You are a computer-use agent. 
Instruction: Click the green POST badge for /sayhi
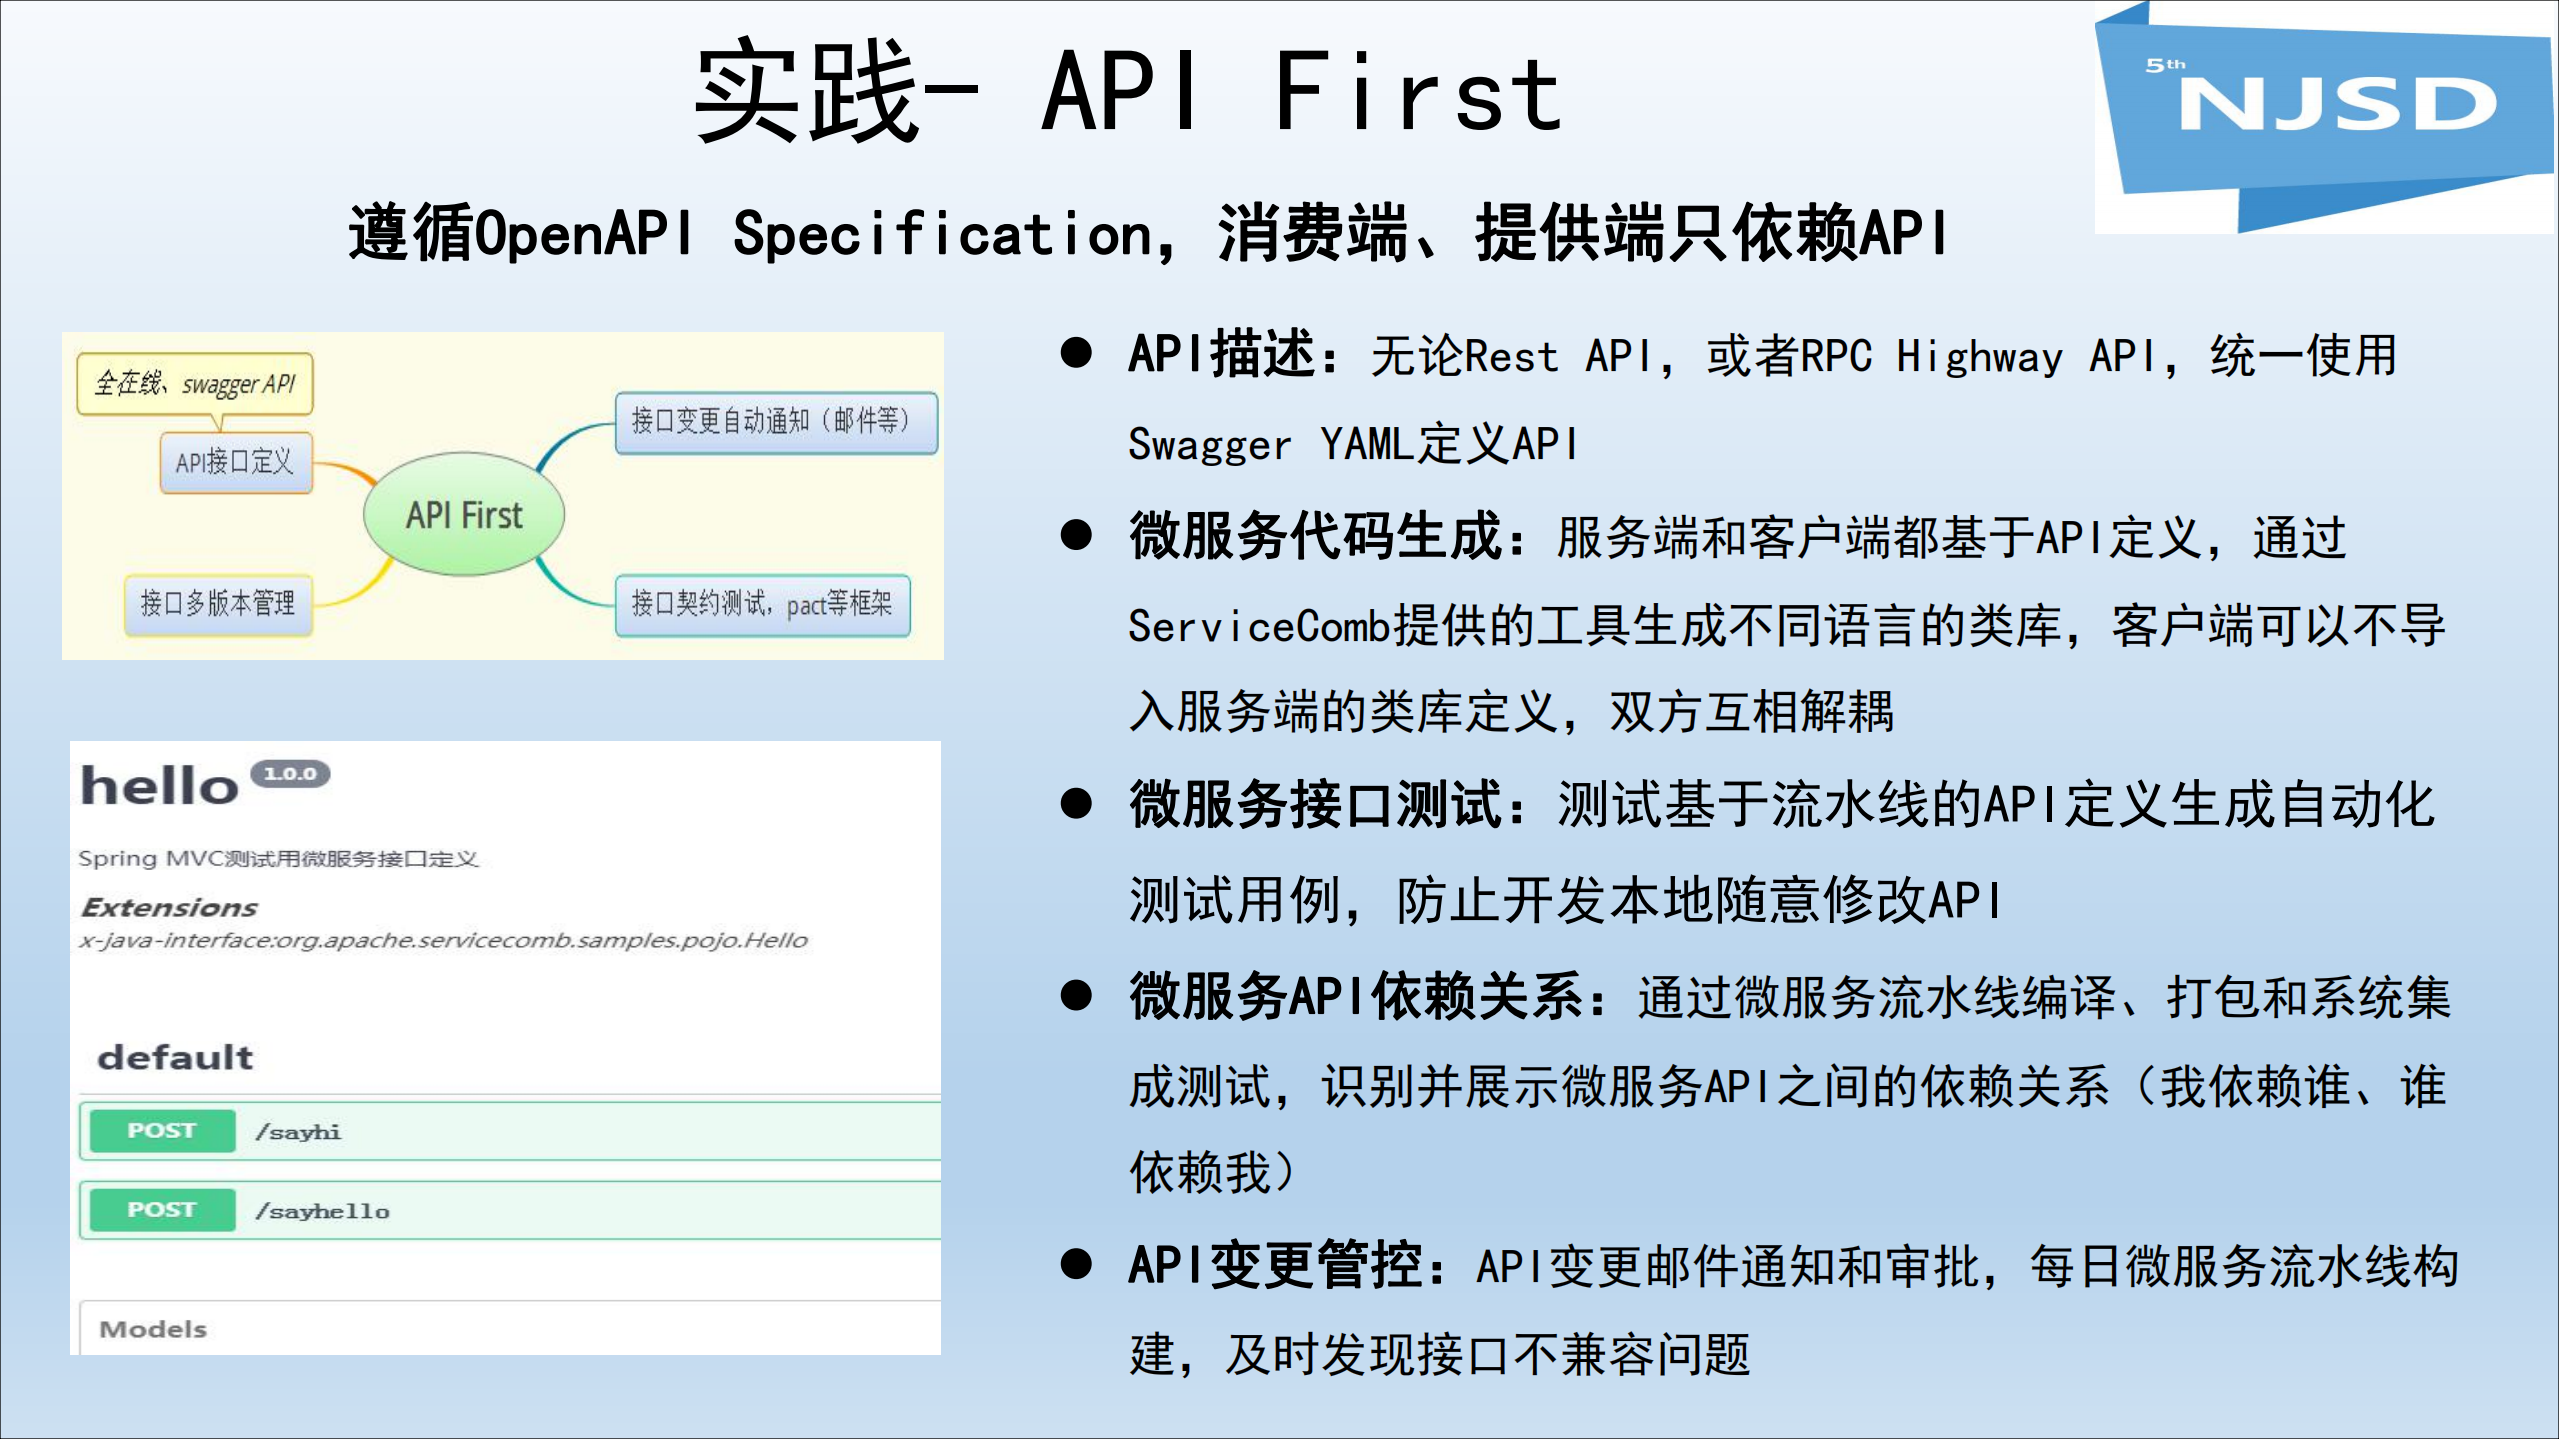click(160, 1130)
